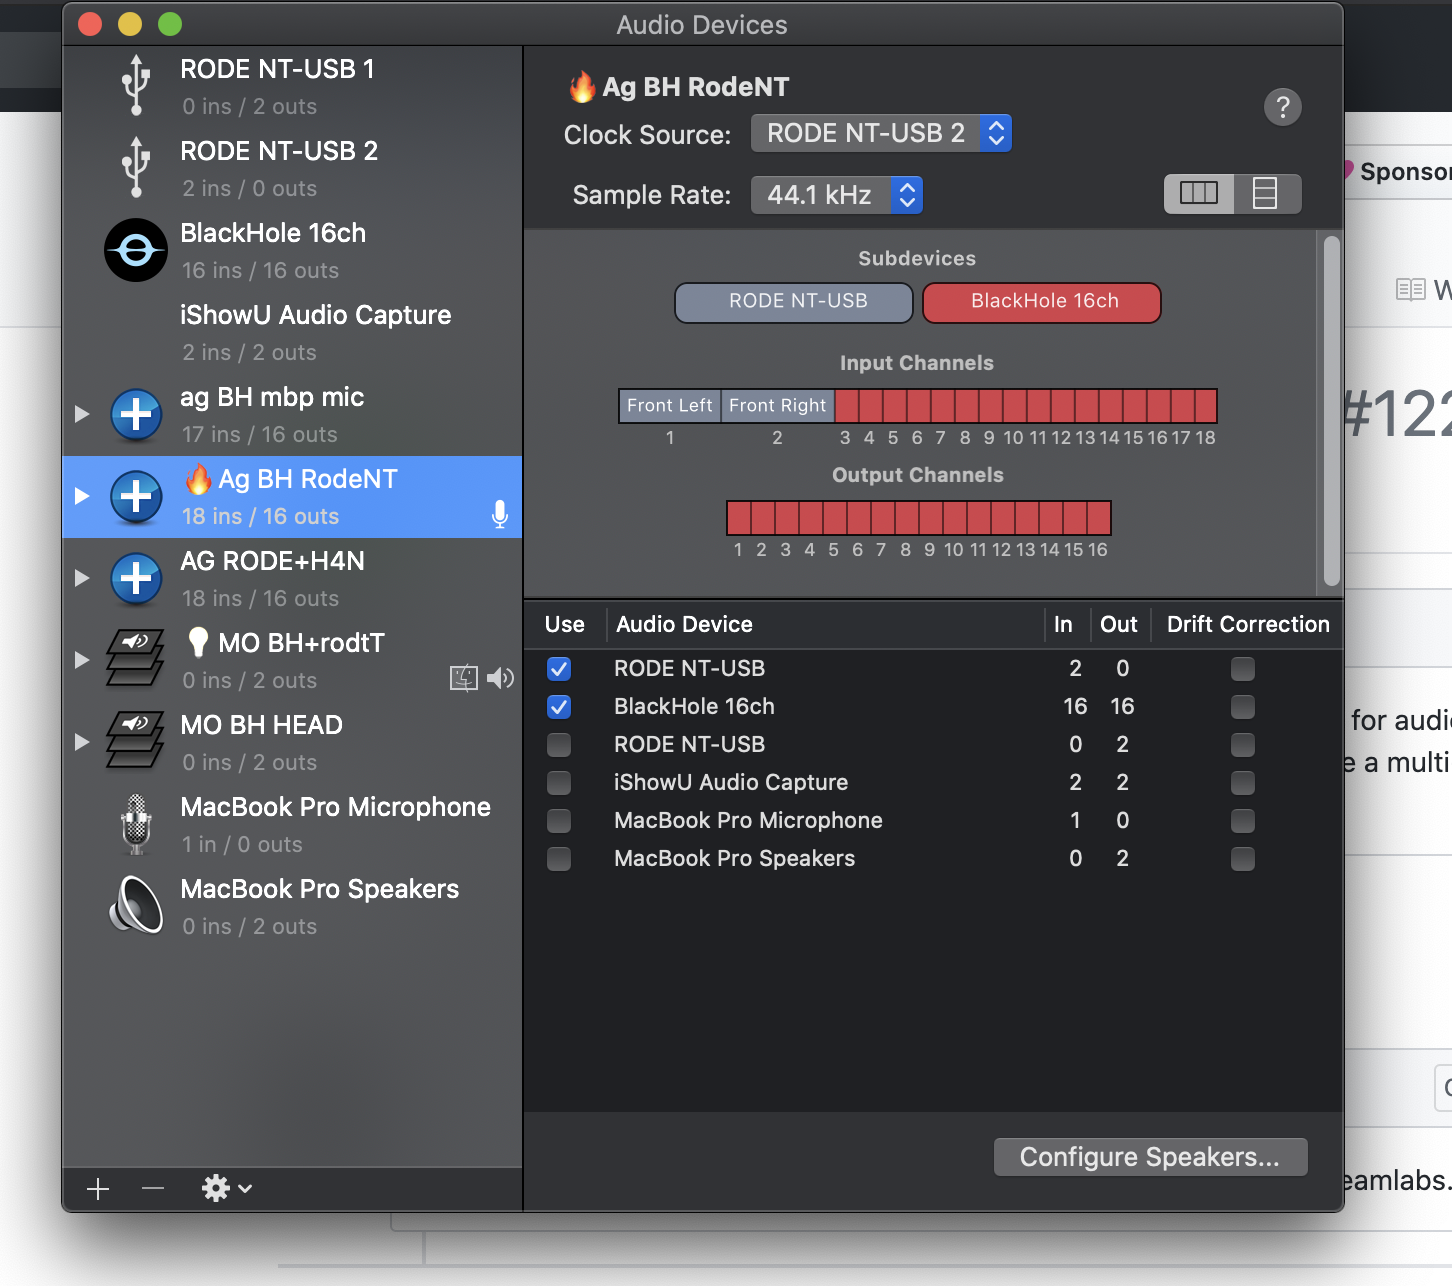Image resolution: width=1452 pixels, height=1286 pixels.
Task: Select RODE NT-USB 2 USB icon
Action: [136, 167]
